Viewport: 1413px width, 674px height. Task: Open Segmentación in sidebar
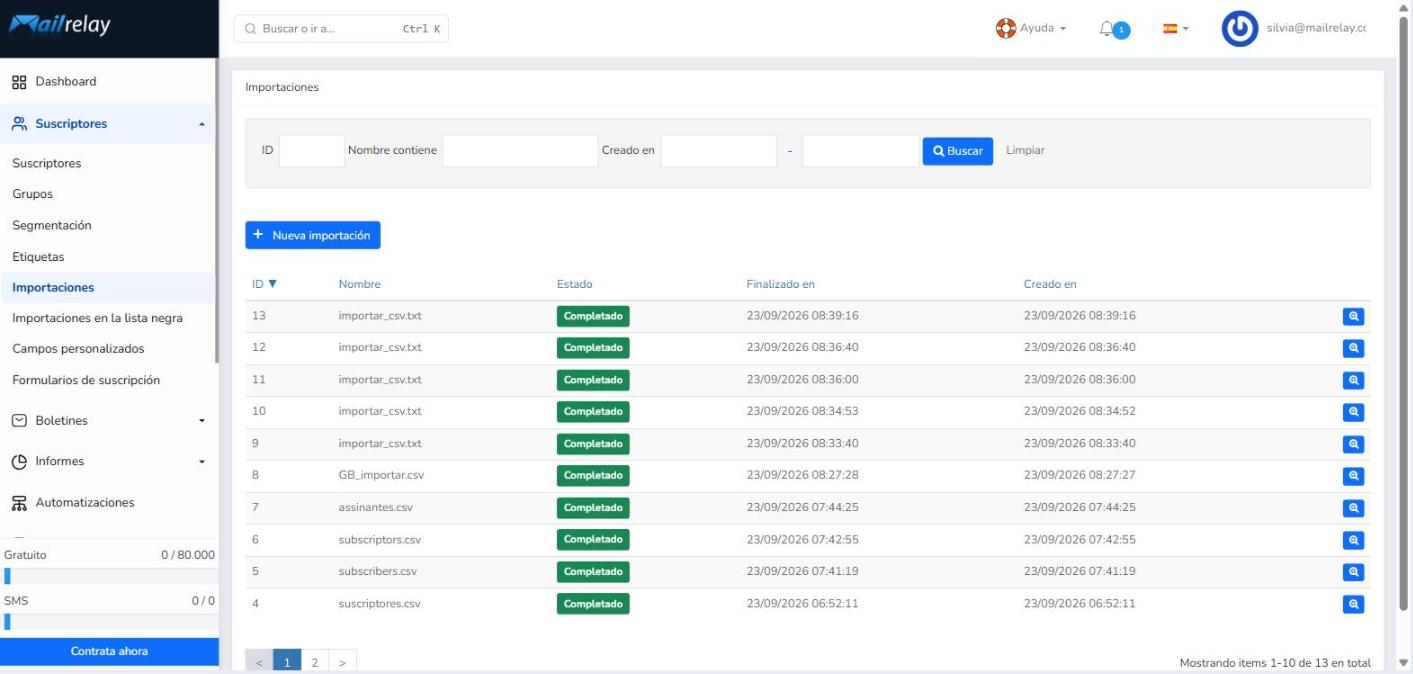52,225
